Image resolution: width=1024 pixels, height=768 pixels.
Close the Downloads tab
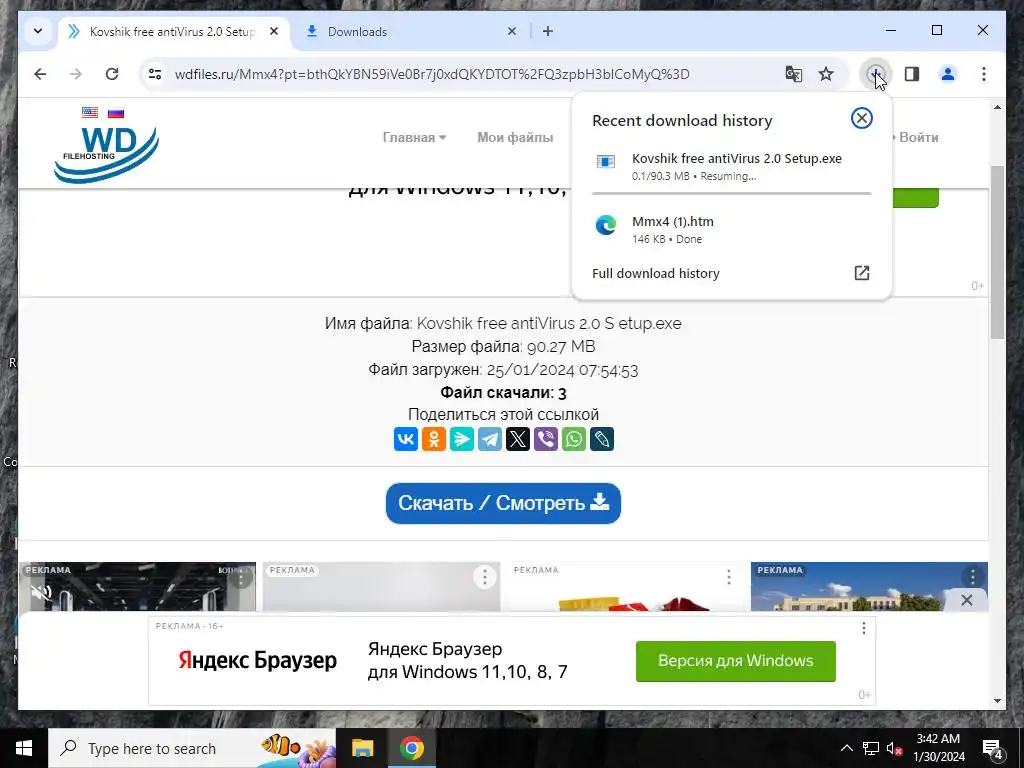tap(512, 31)
